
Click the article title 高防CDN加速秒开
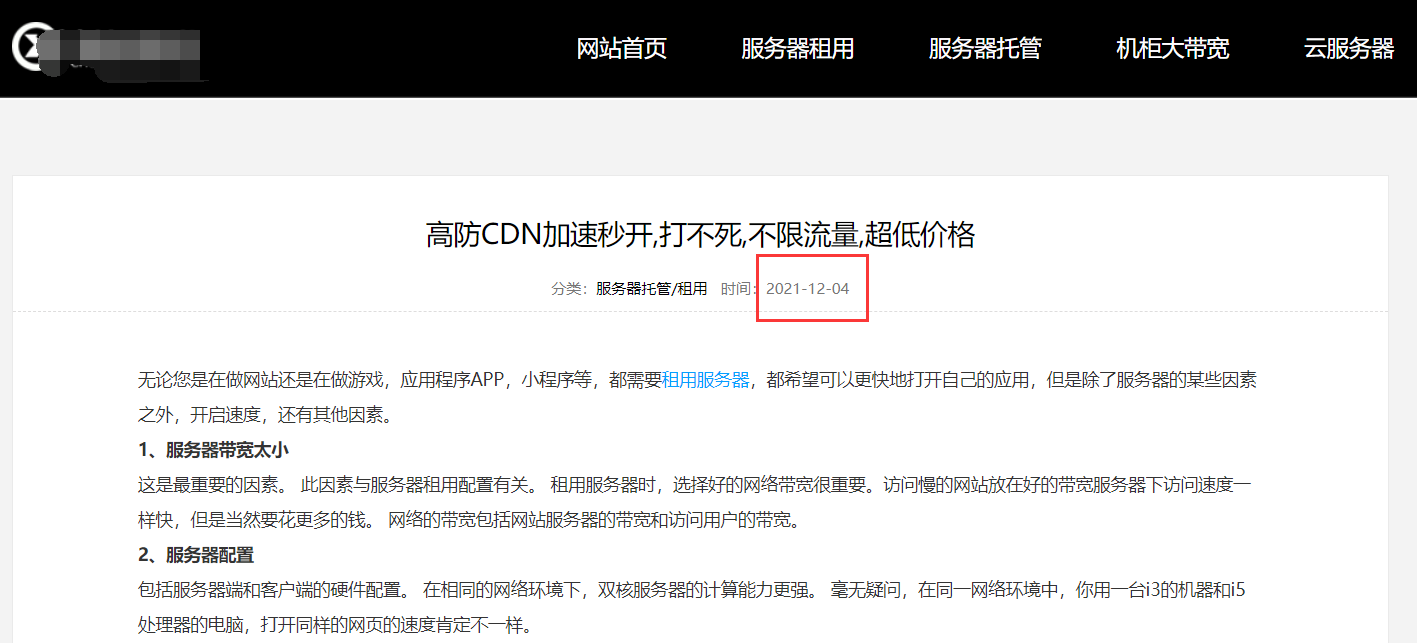(699, 235)
